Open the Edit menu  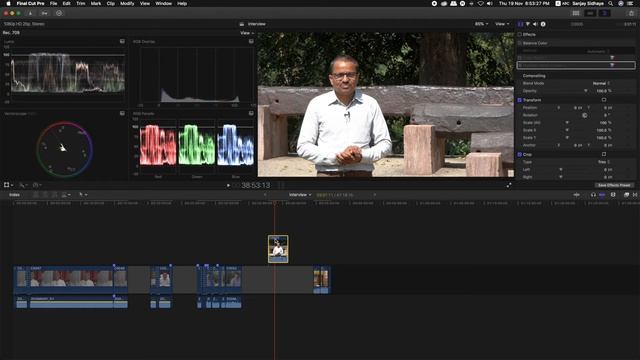click(x=67, y=3)
